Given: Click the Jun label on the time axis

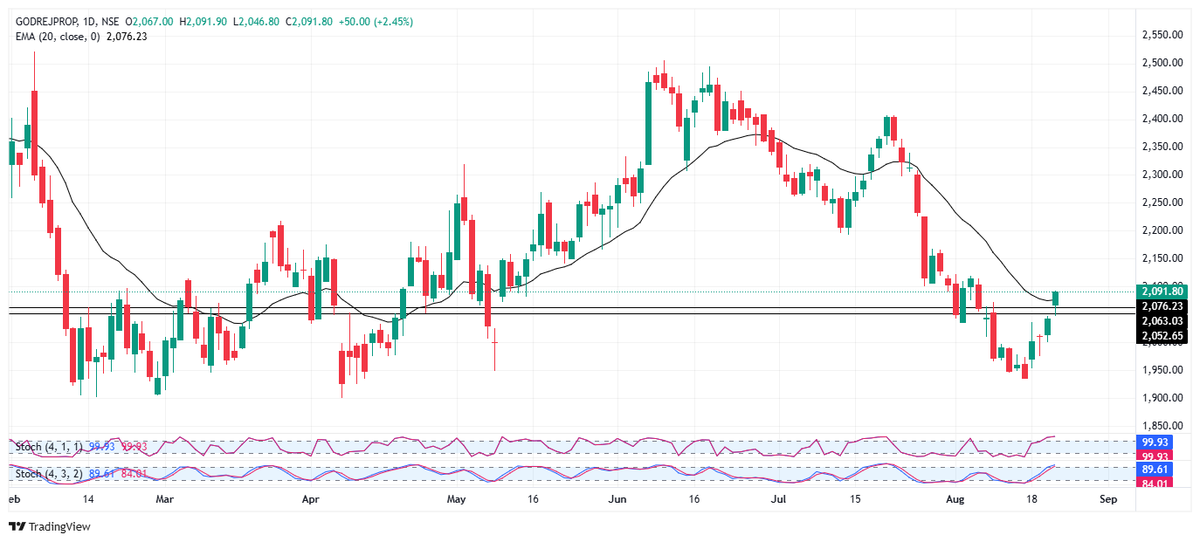Looking at the screenshot, I should click(617, 497).
